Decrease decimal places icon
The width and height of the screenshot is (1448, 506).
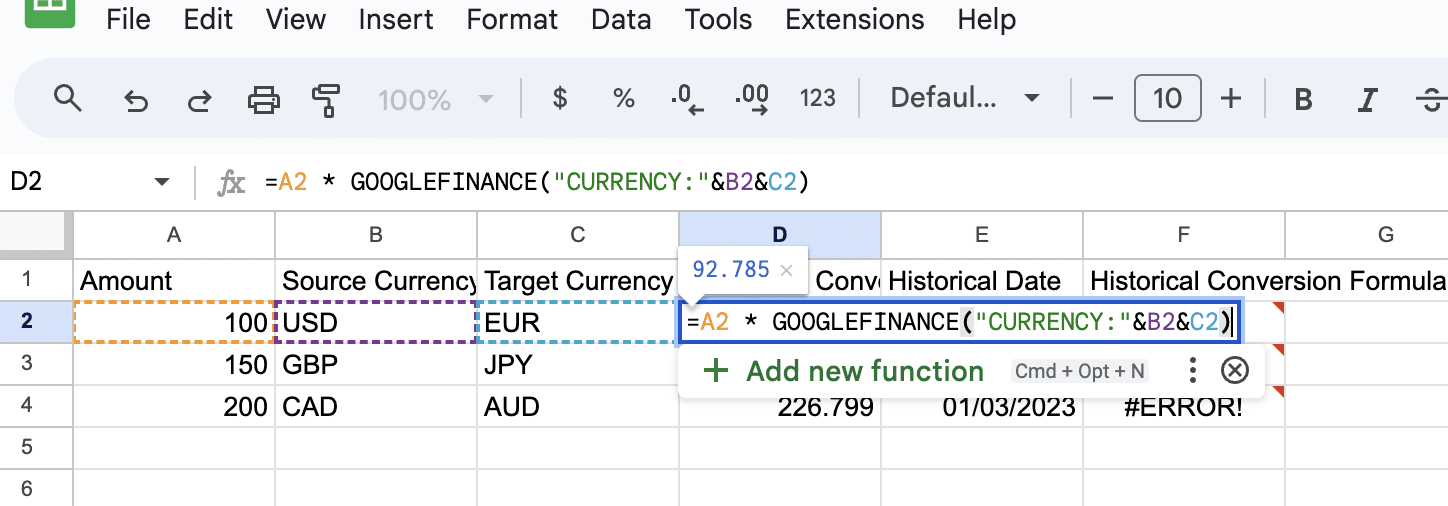coord(687,98)
